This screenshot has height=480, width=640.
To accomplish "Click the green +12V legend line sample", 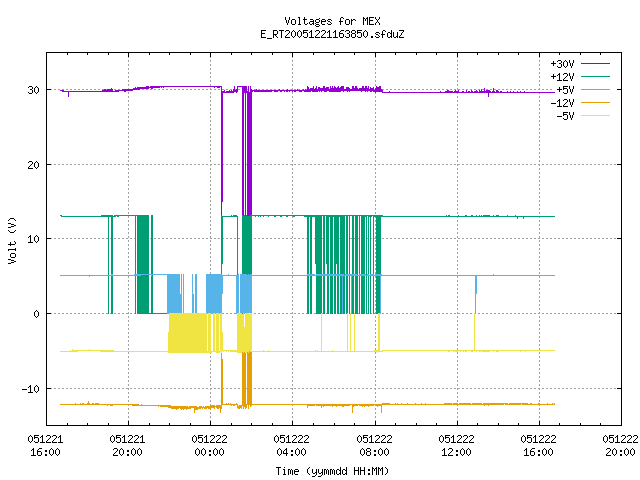I will coord(595,76).
